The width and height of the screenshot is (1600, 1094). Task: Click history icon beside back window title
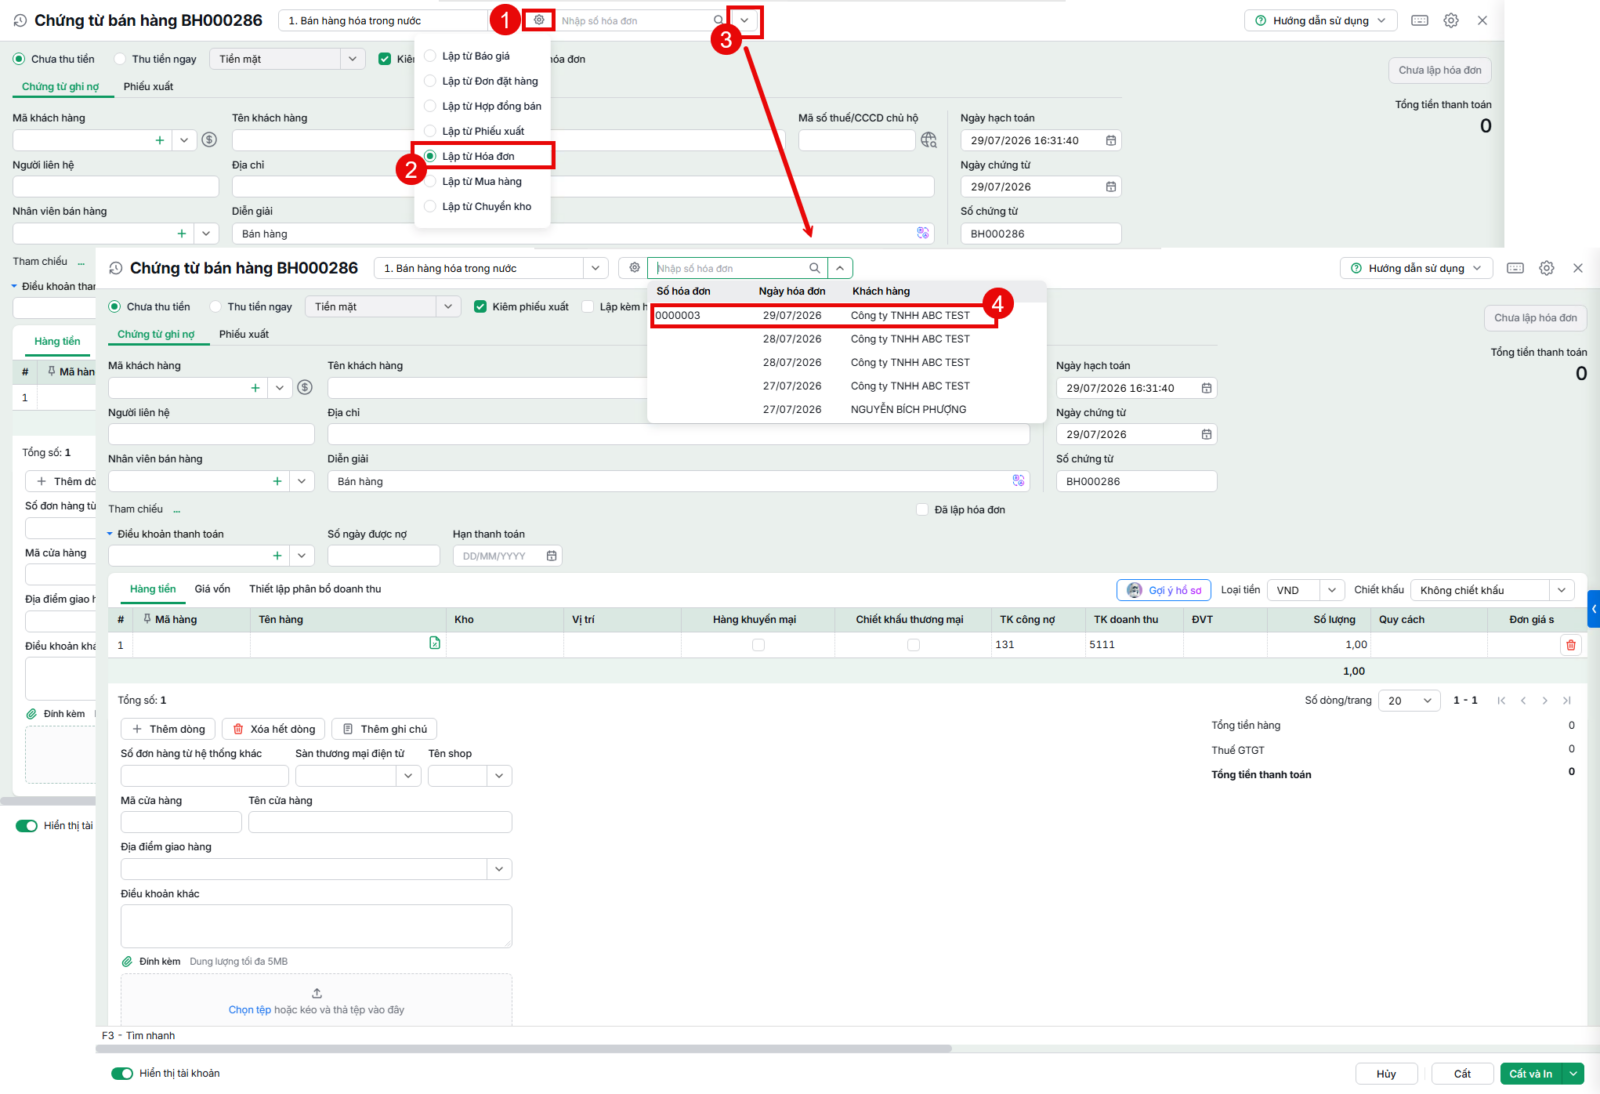click(20, 20)
